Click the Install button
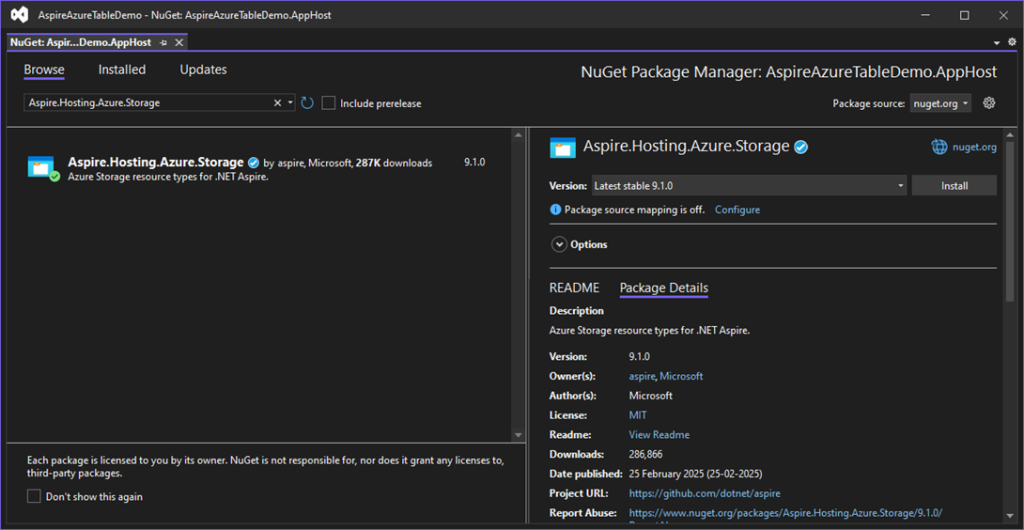Screen dimensions: 1024x530 click(954, 185)
